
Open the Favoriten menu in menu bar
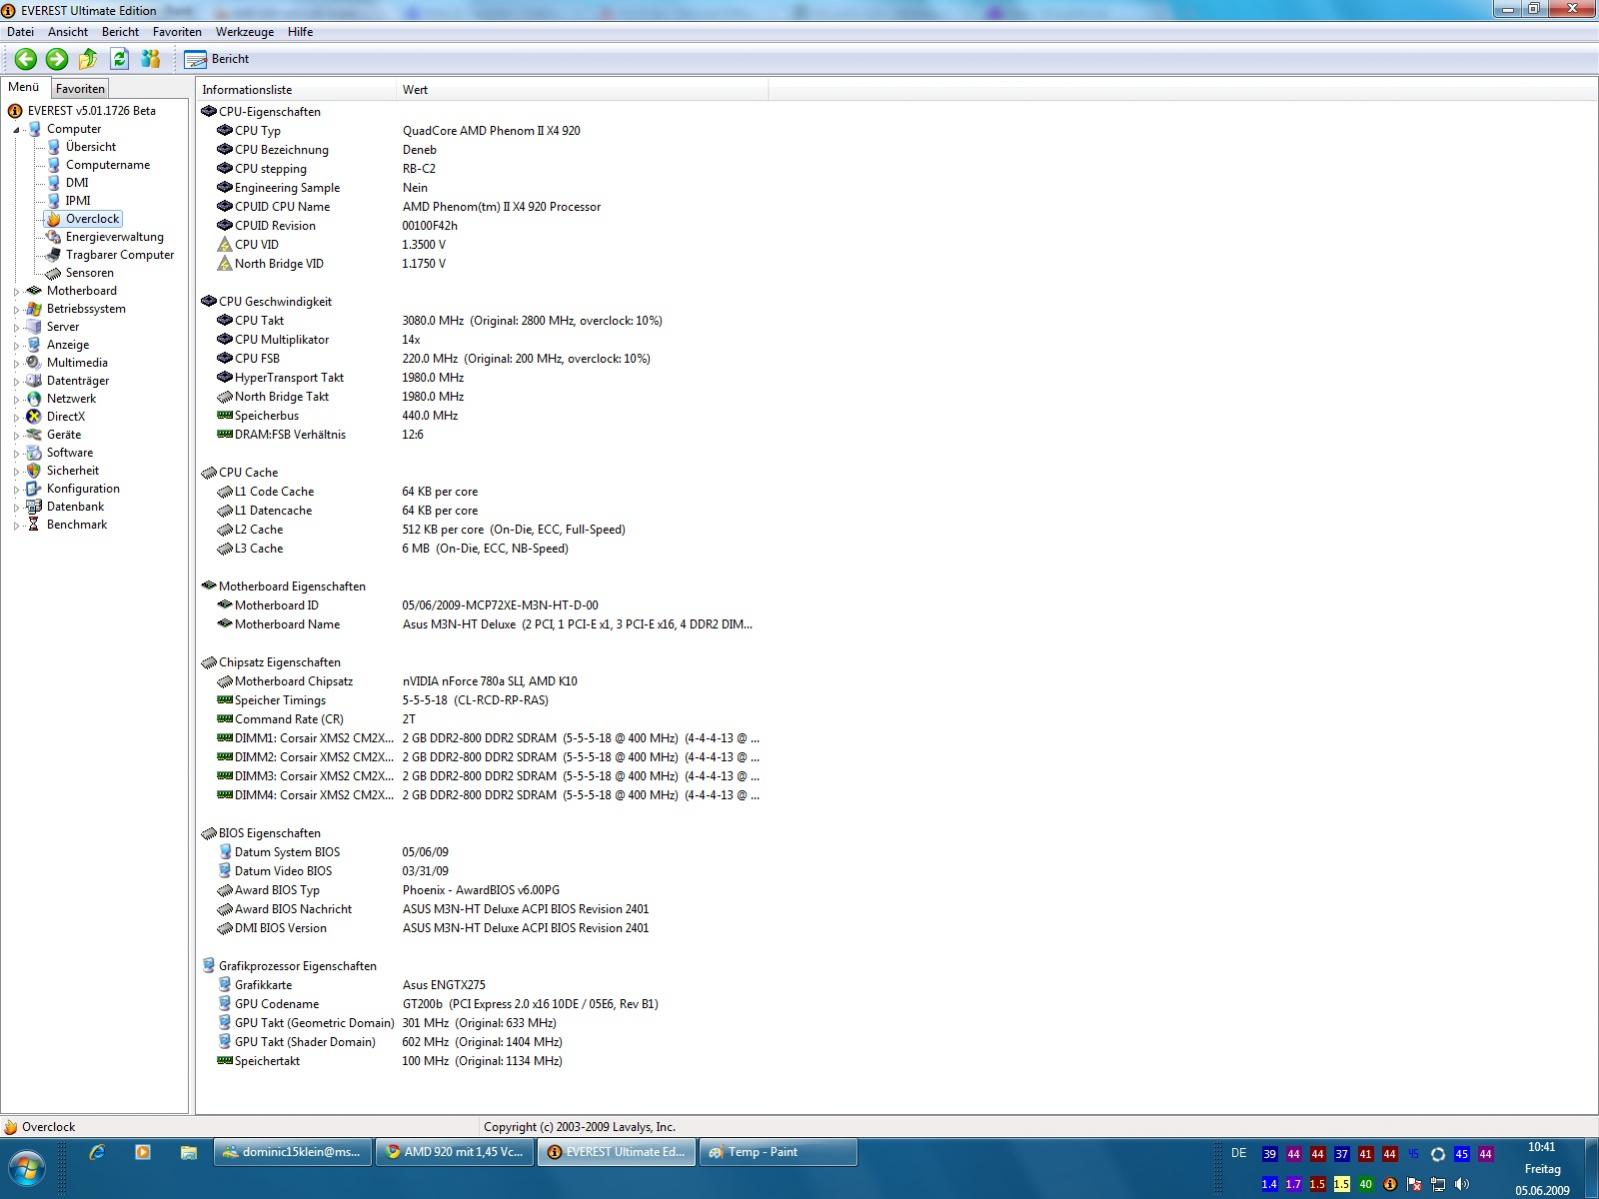(x=177, y=32)
